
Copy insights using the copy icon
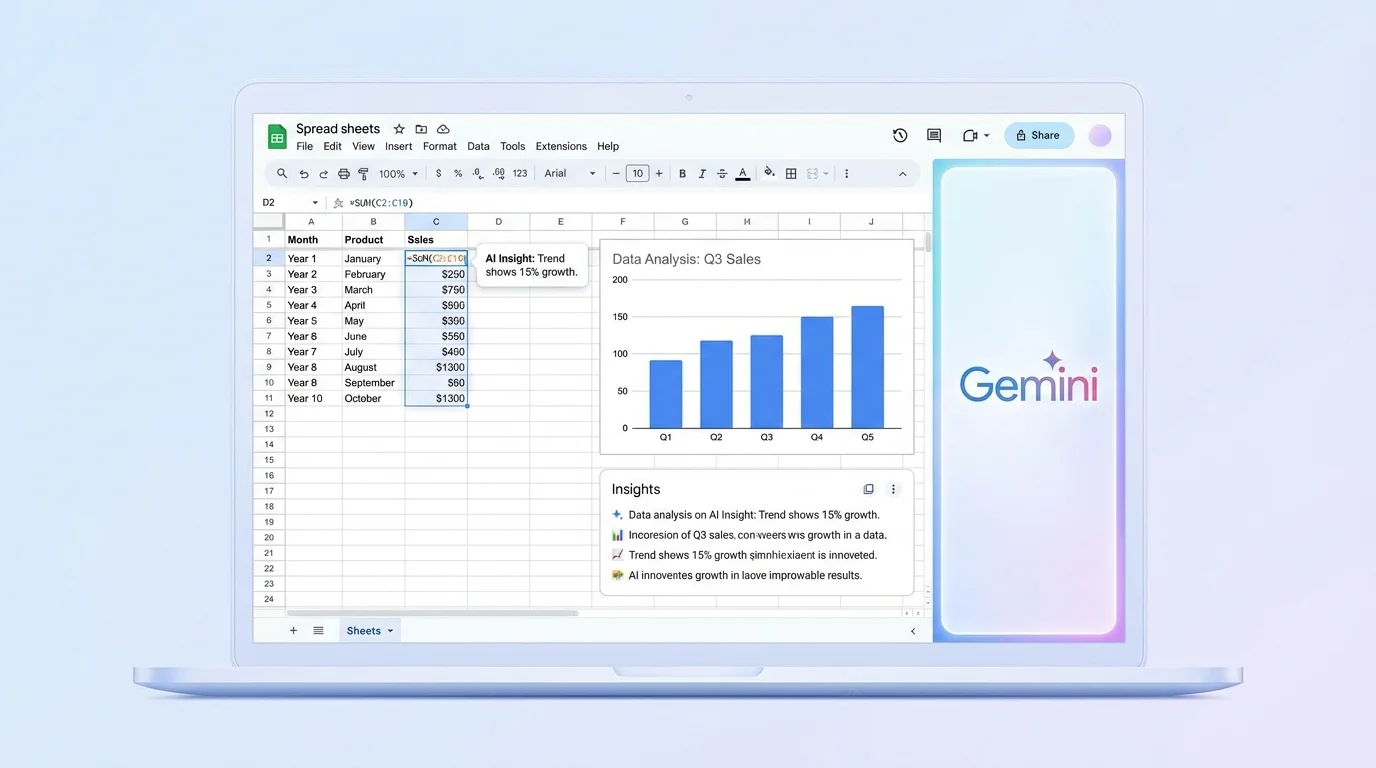(x=868, y=489)
